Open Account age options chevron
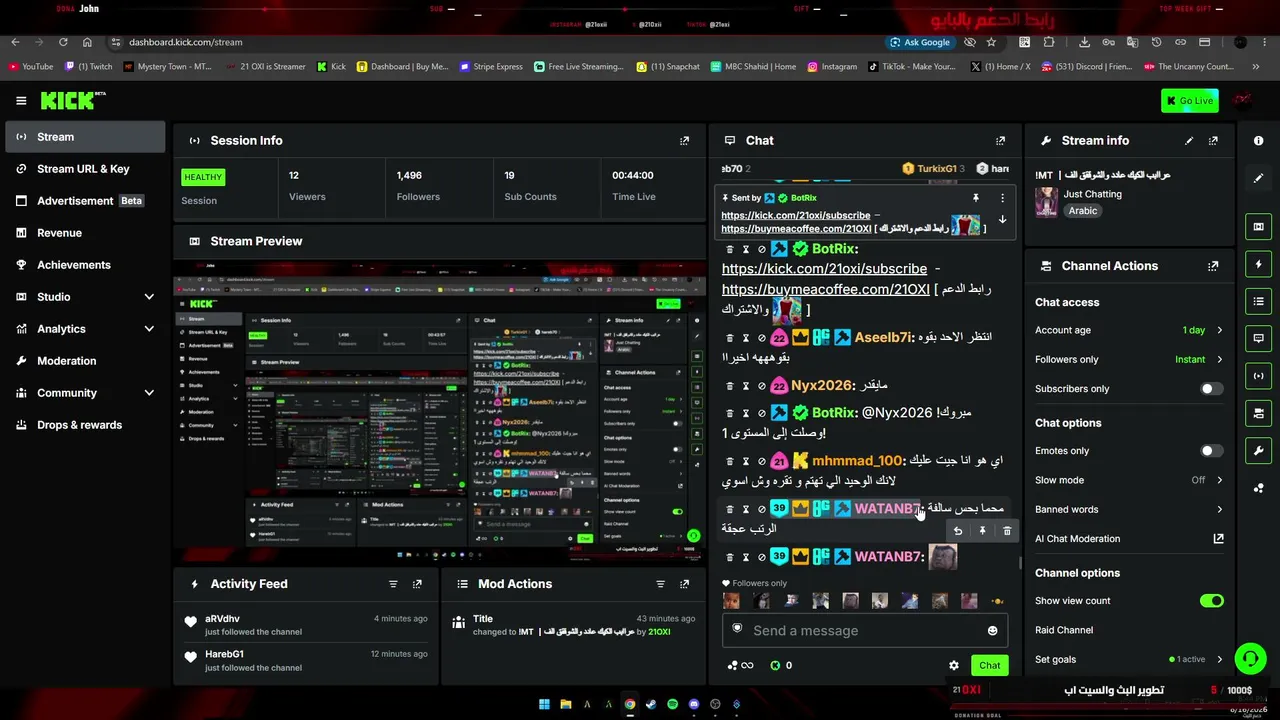Viewport: 1280px width, 720px height. tap(1219, 330)
